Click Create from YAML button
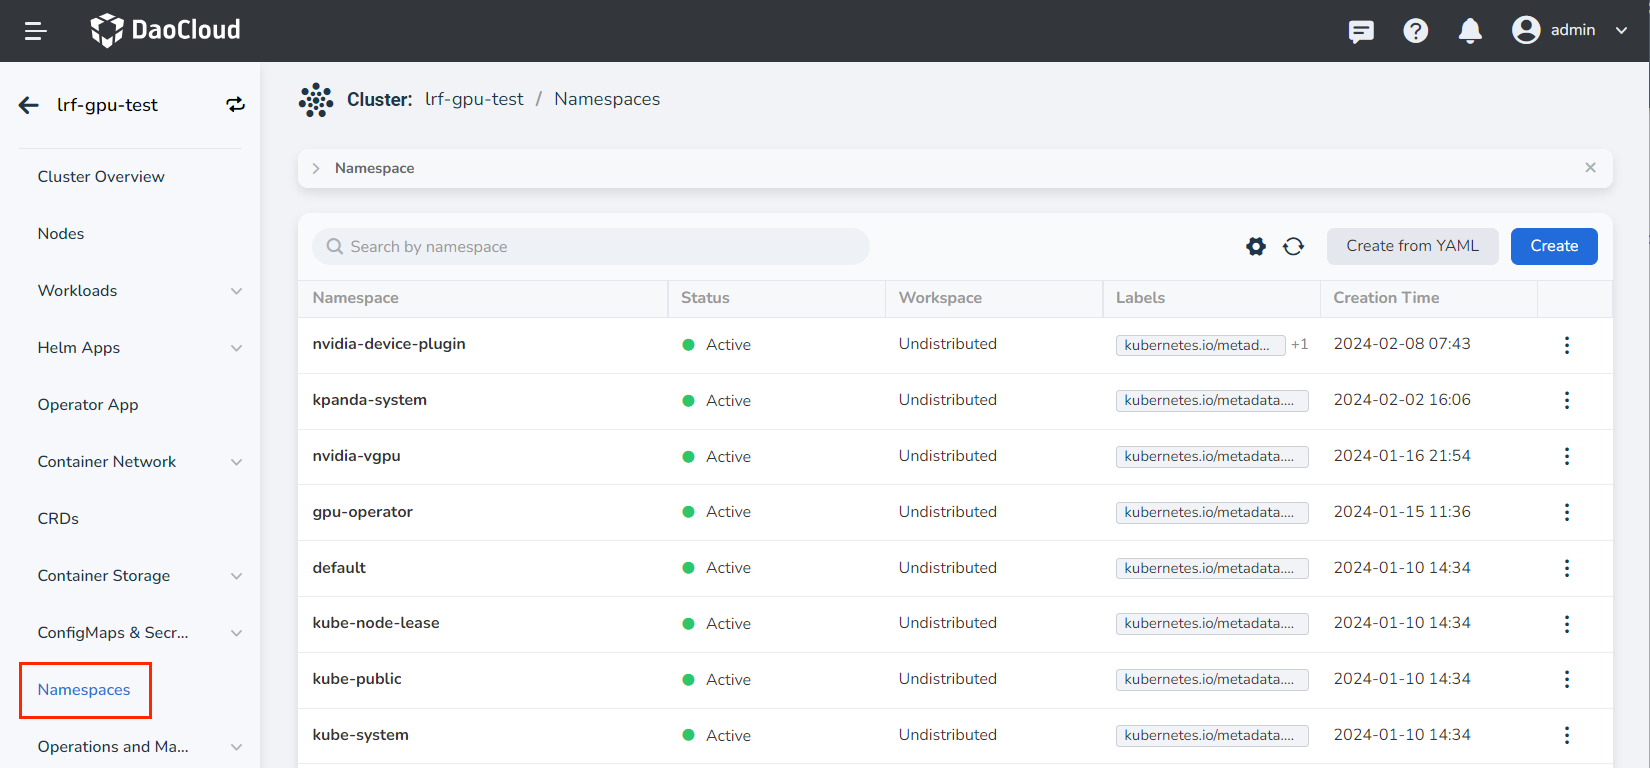The width and height of the screenshot is (1650, 768). point(1411,246)
